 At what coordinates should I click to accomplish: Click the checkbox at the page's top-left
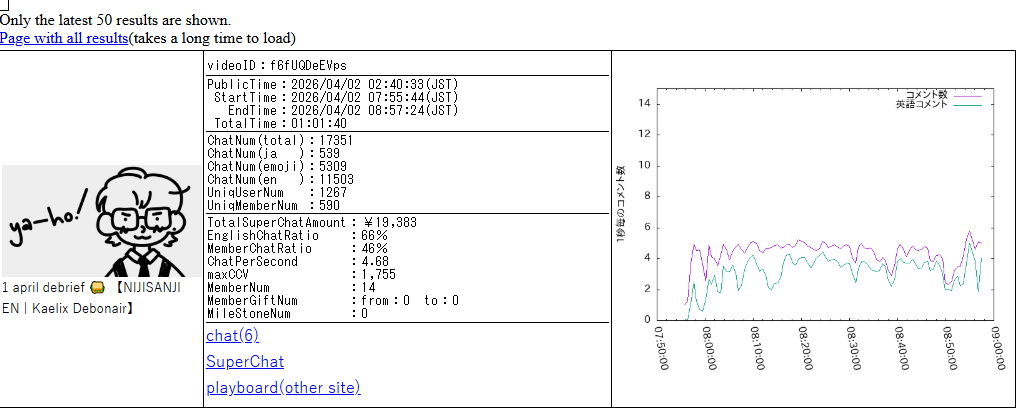(4, 5)
